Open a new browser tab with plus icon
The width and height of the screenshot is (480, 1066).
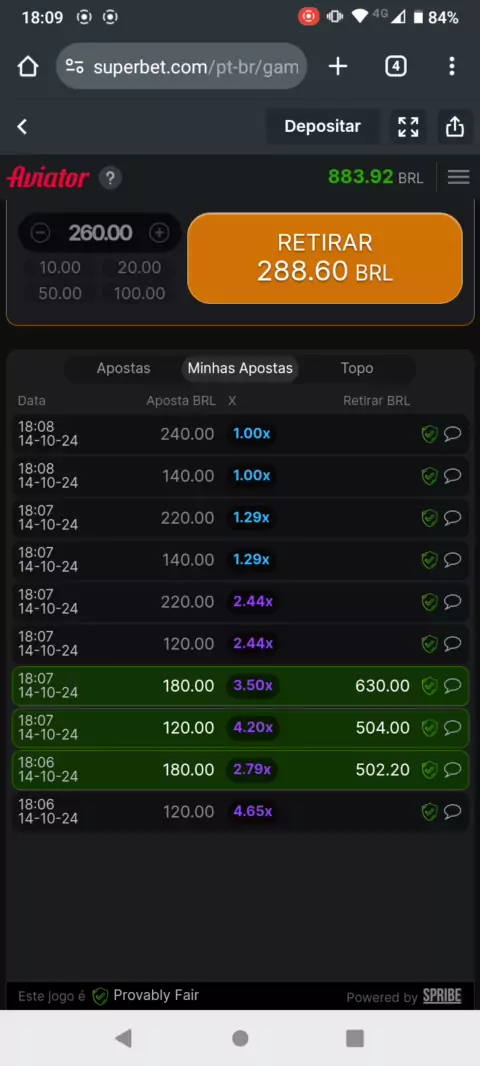338,66
